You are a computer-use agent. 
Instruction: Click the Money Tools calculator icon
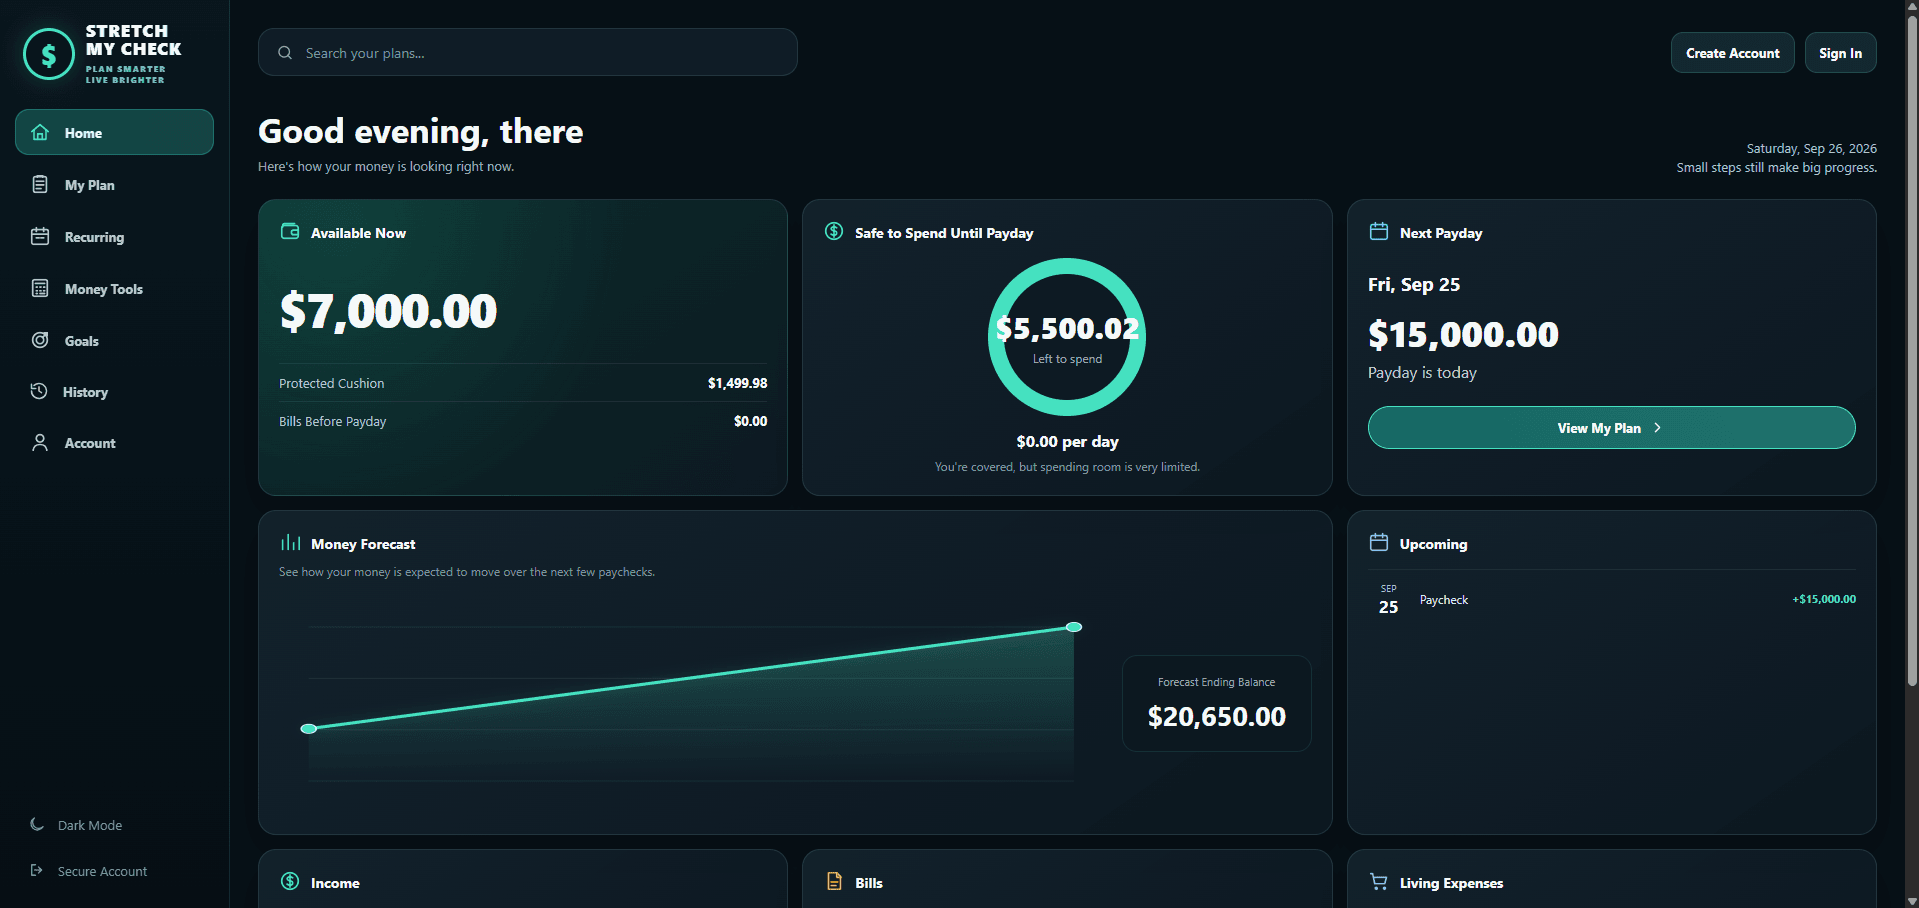(40, 288)
